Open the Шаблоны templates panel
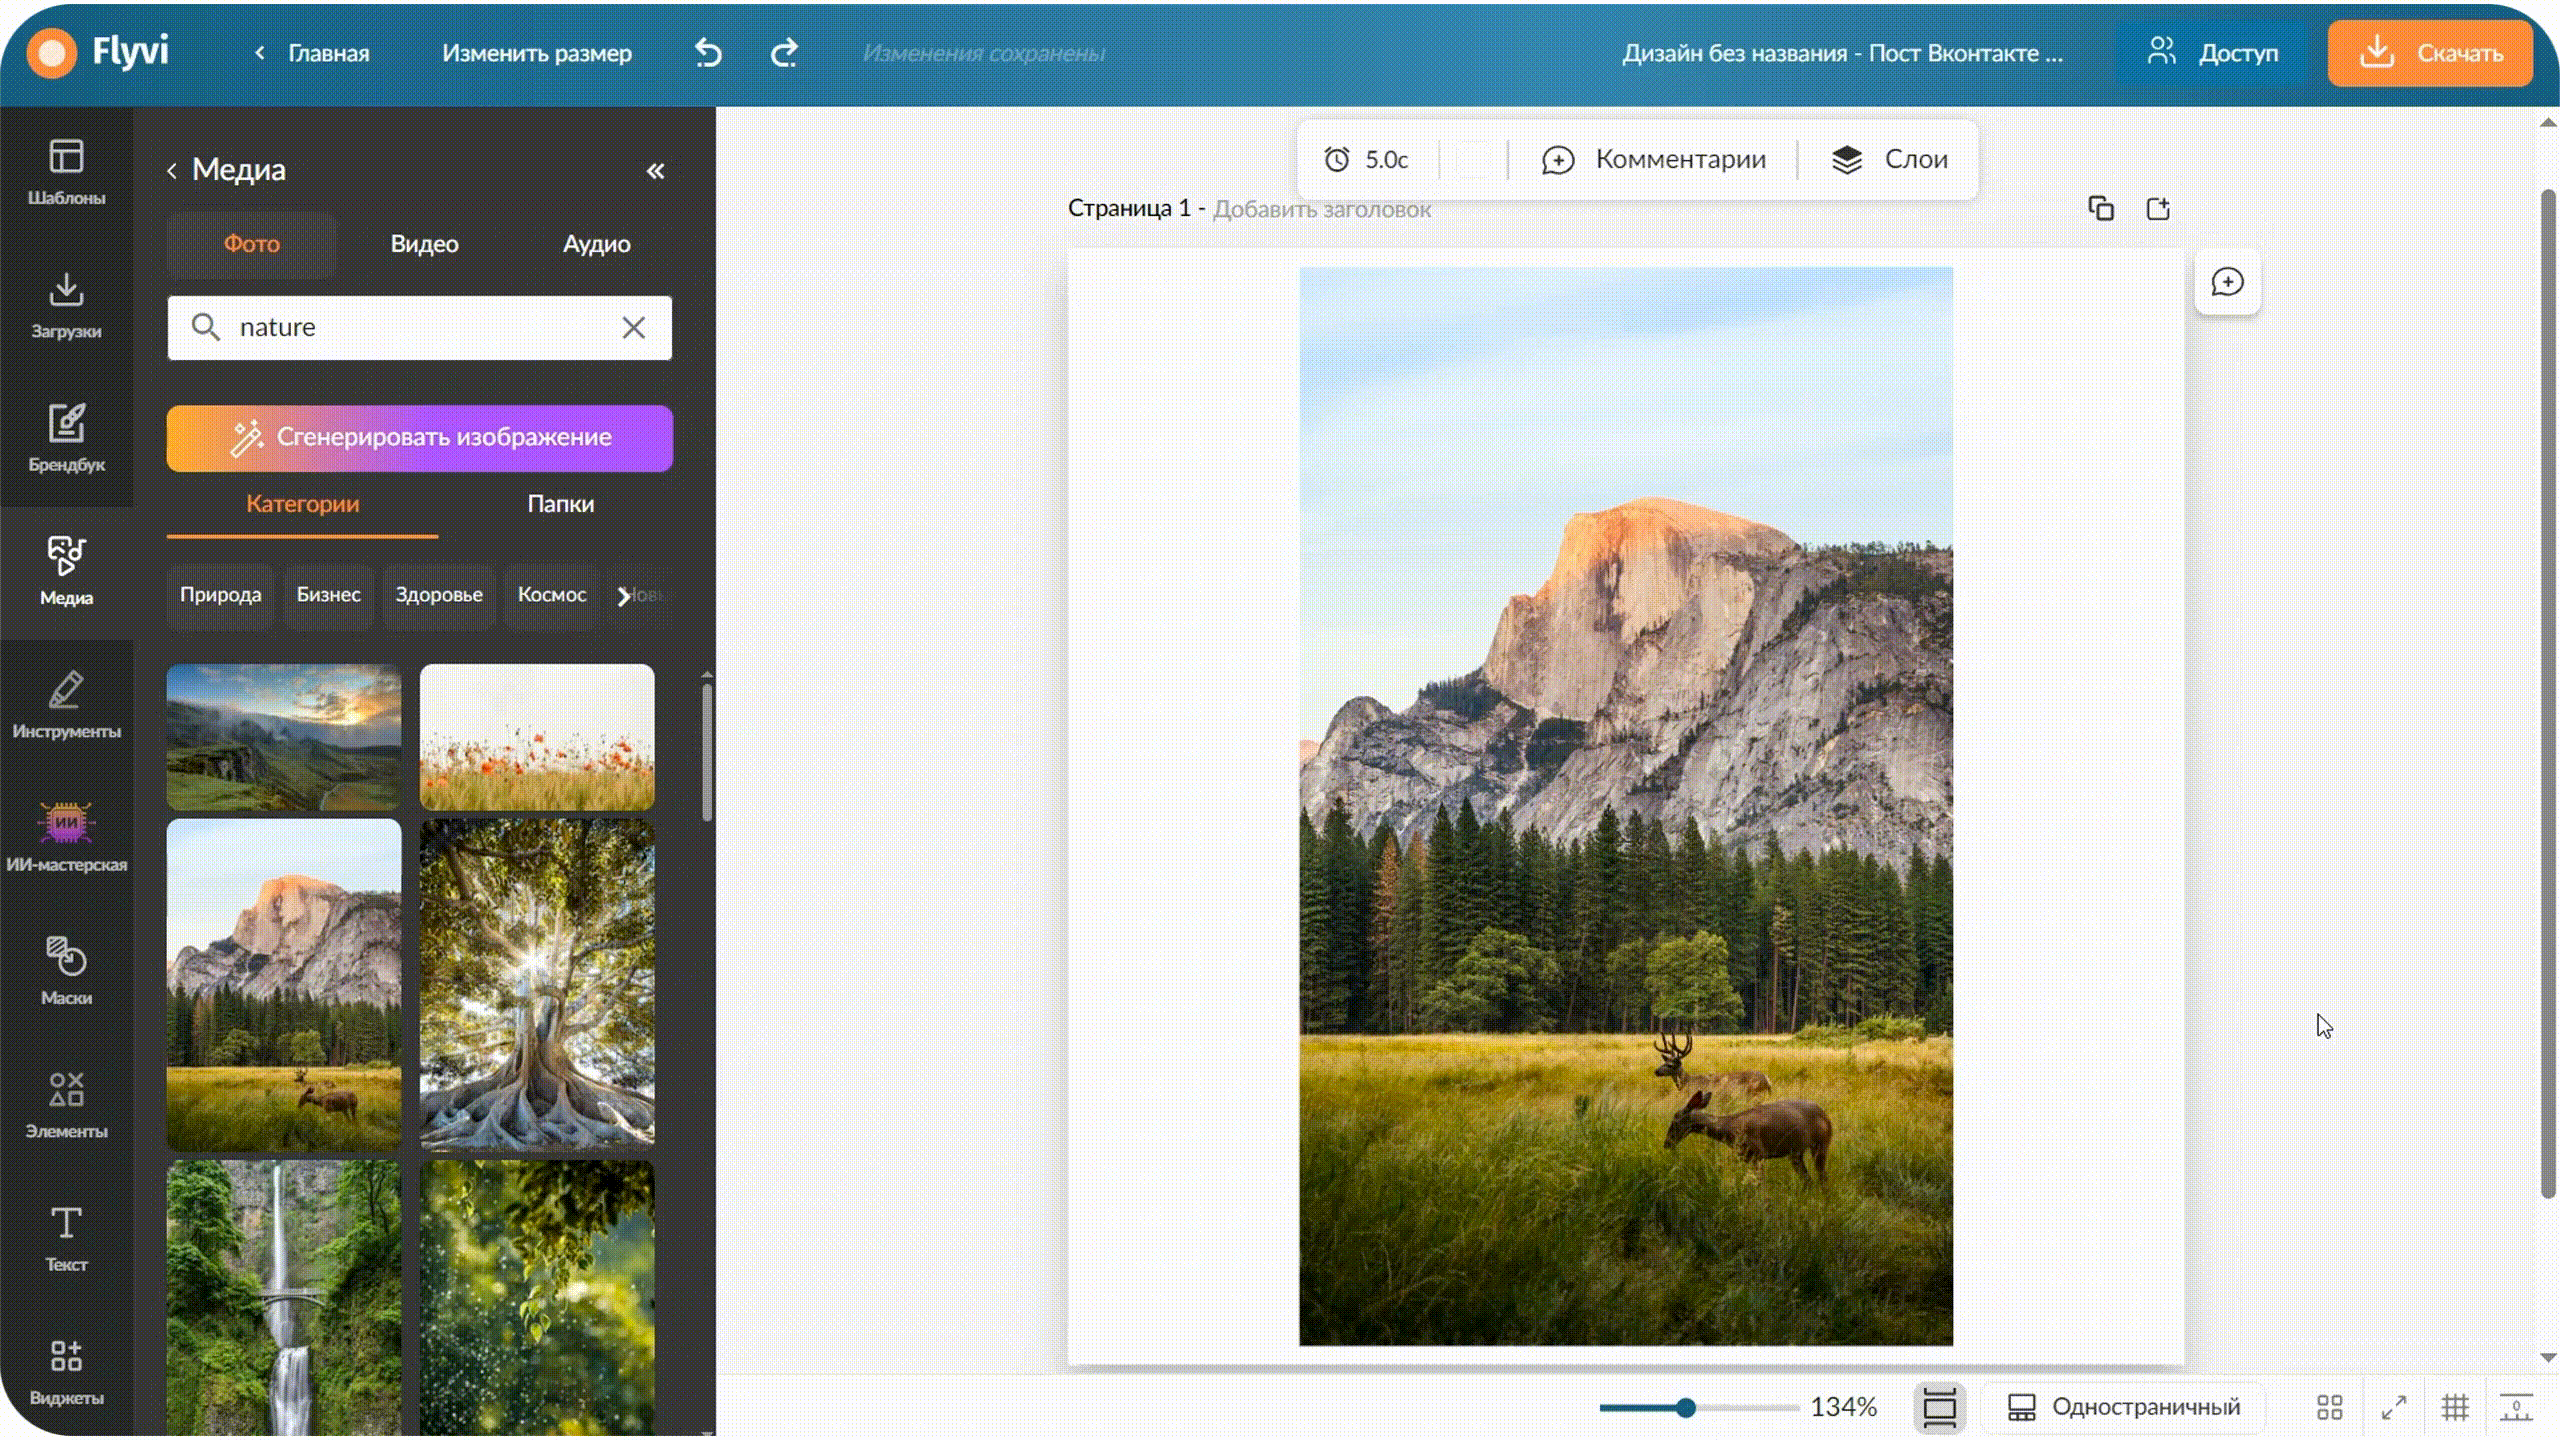The height and width of the screenshot is (1440, 2560). [x=66, y=172]
